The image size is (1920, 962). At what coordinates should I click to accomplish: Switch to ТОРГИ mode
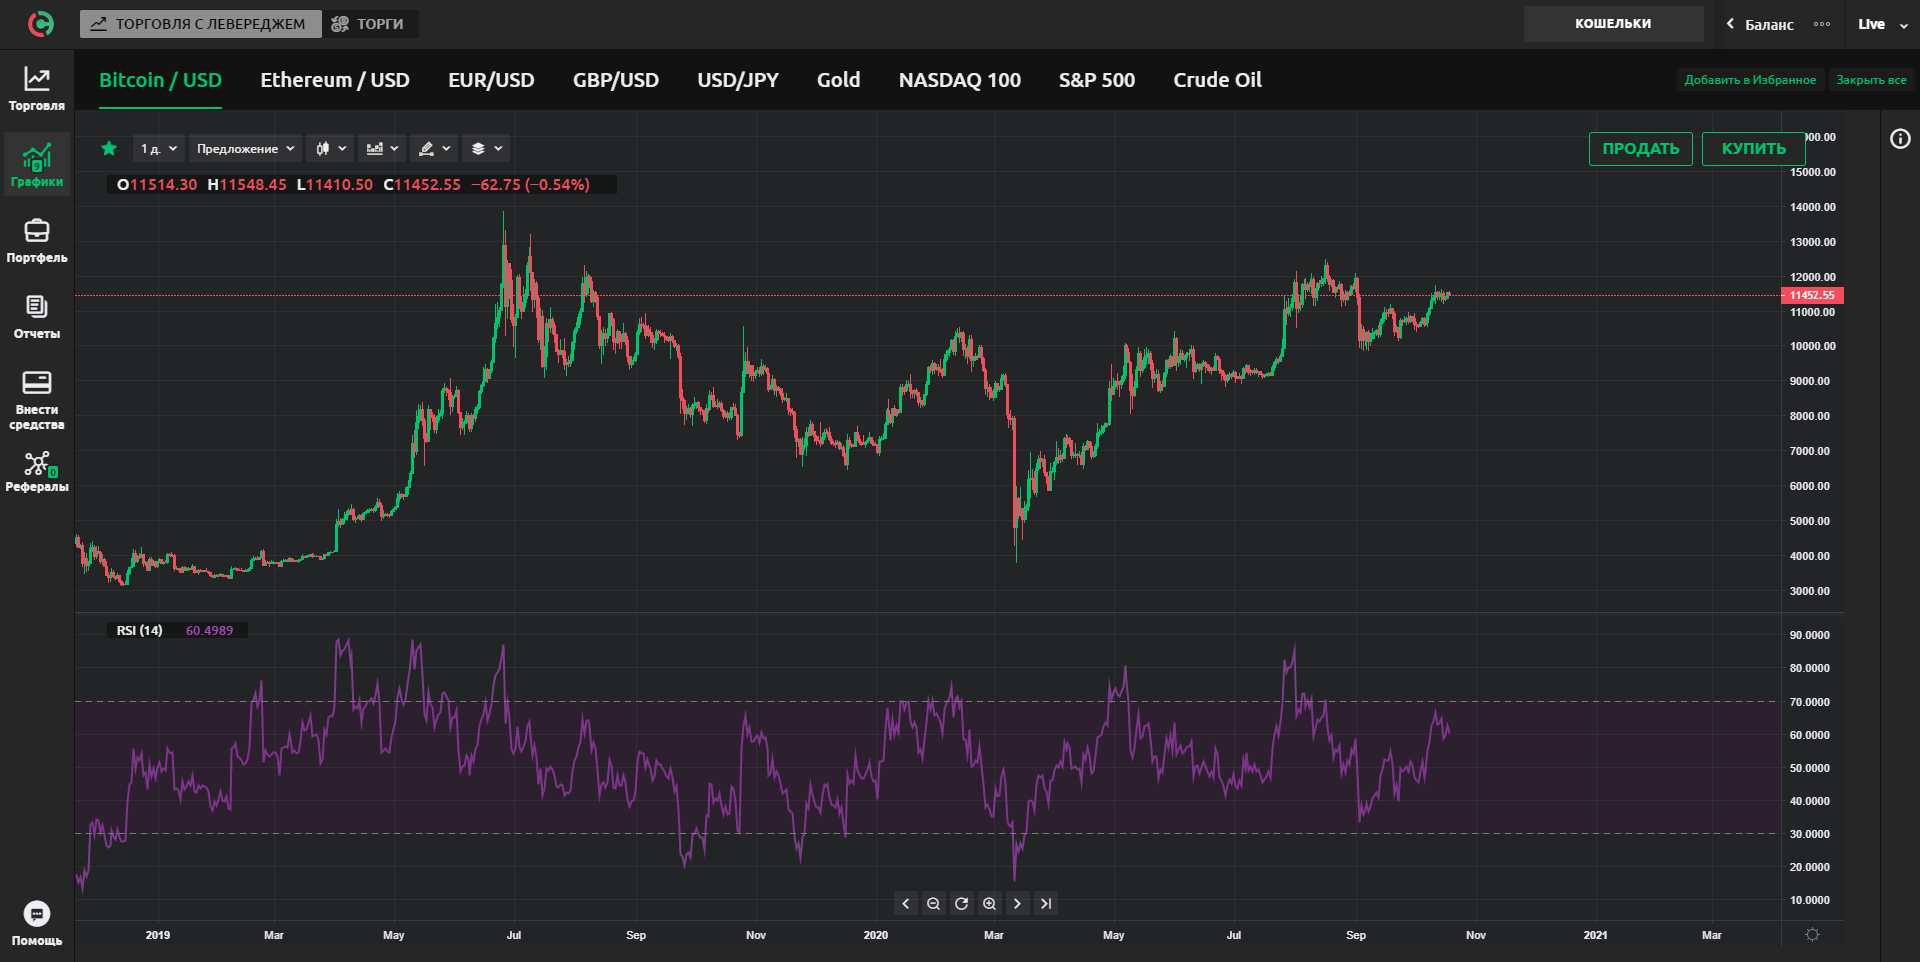[x=369, y=24]
